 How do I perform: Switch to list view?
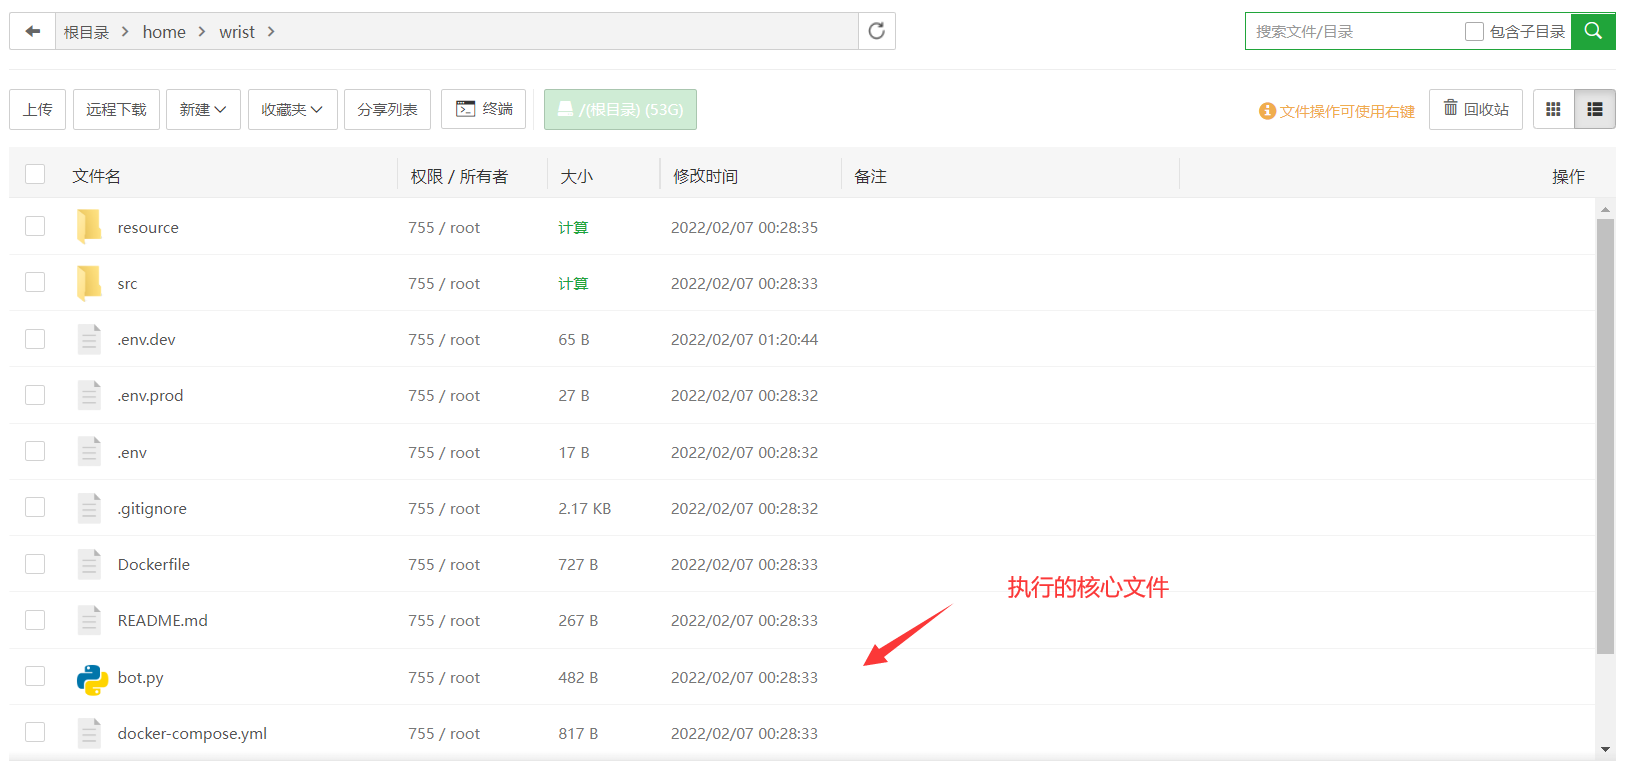1595,109
